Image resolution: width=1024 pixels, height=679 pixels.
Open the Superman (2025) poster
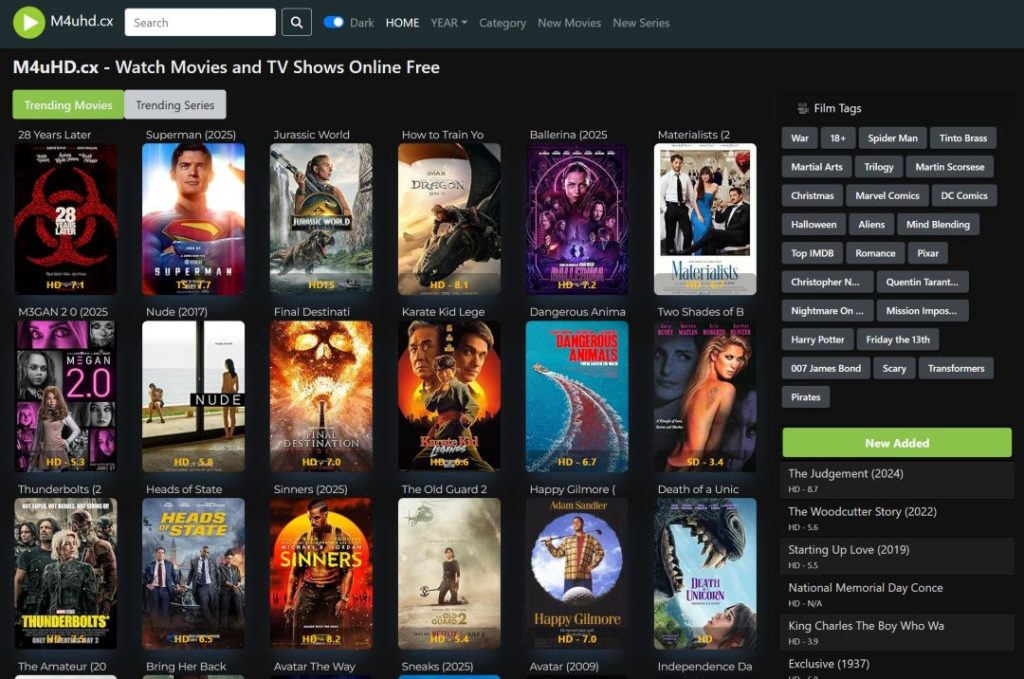(193, 219)
